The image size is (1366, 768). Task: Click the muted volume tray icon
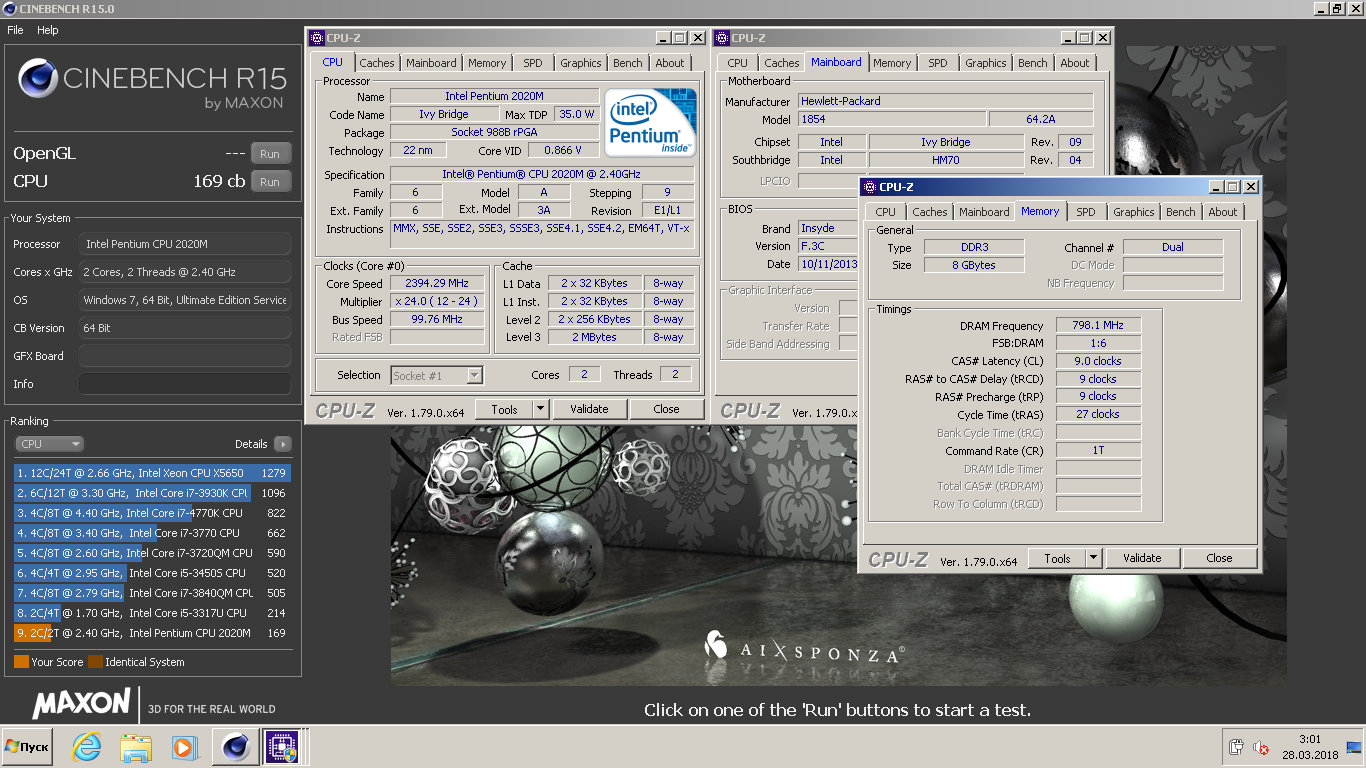coord(1261,747)
